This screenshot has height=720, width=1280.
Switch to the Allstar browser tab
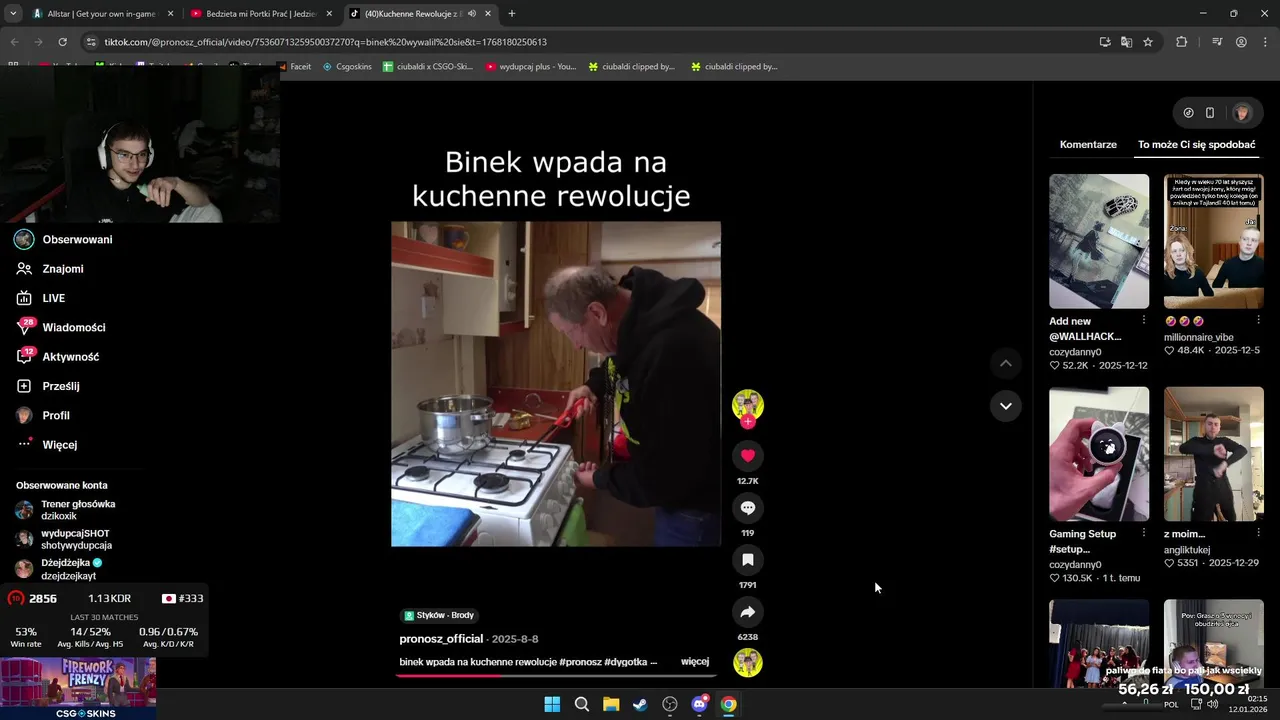[100, 14]
